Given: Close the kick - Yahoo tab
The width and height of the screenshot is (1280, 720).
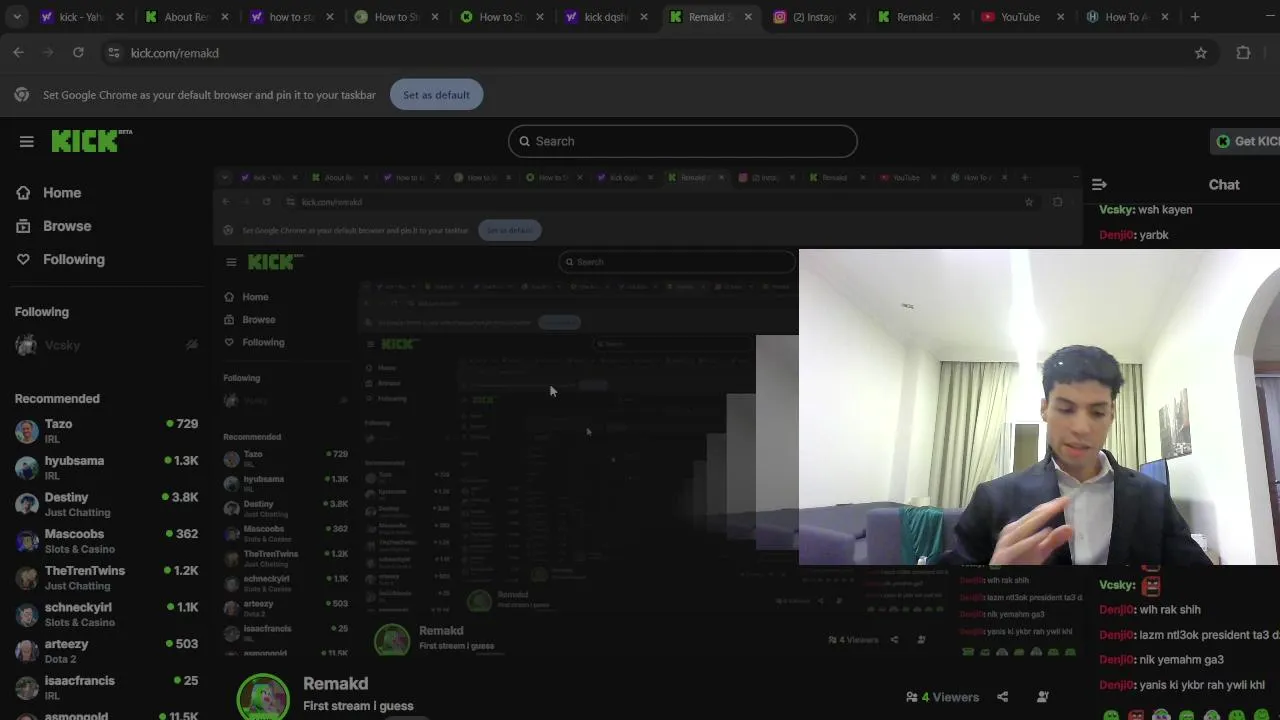Looking at the screenshot, I should (120, 17).
